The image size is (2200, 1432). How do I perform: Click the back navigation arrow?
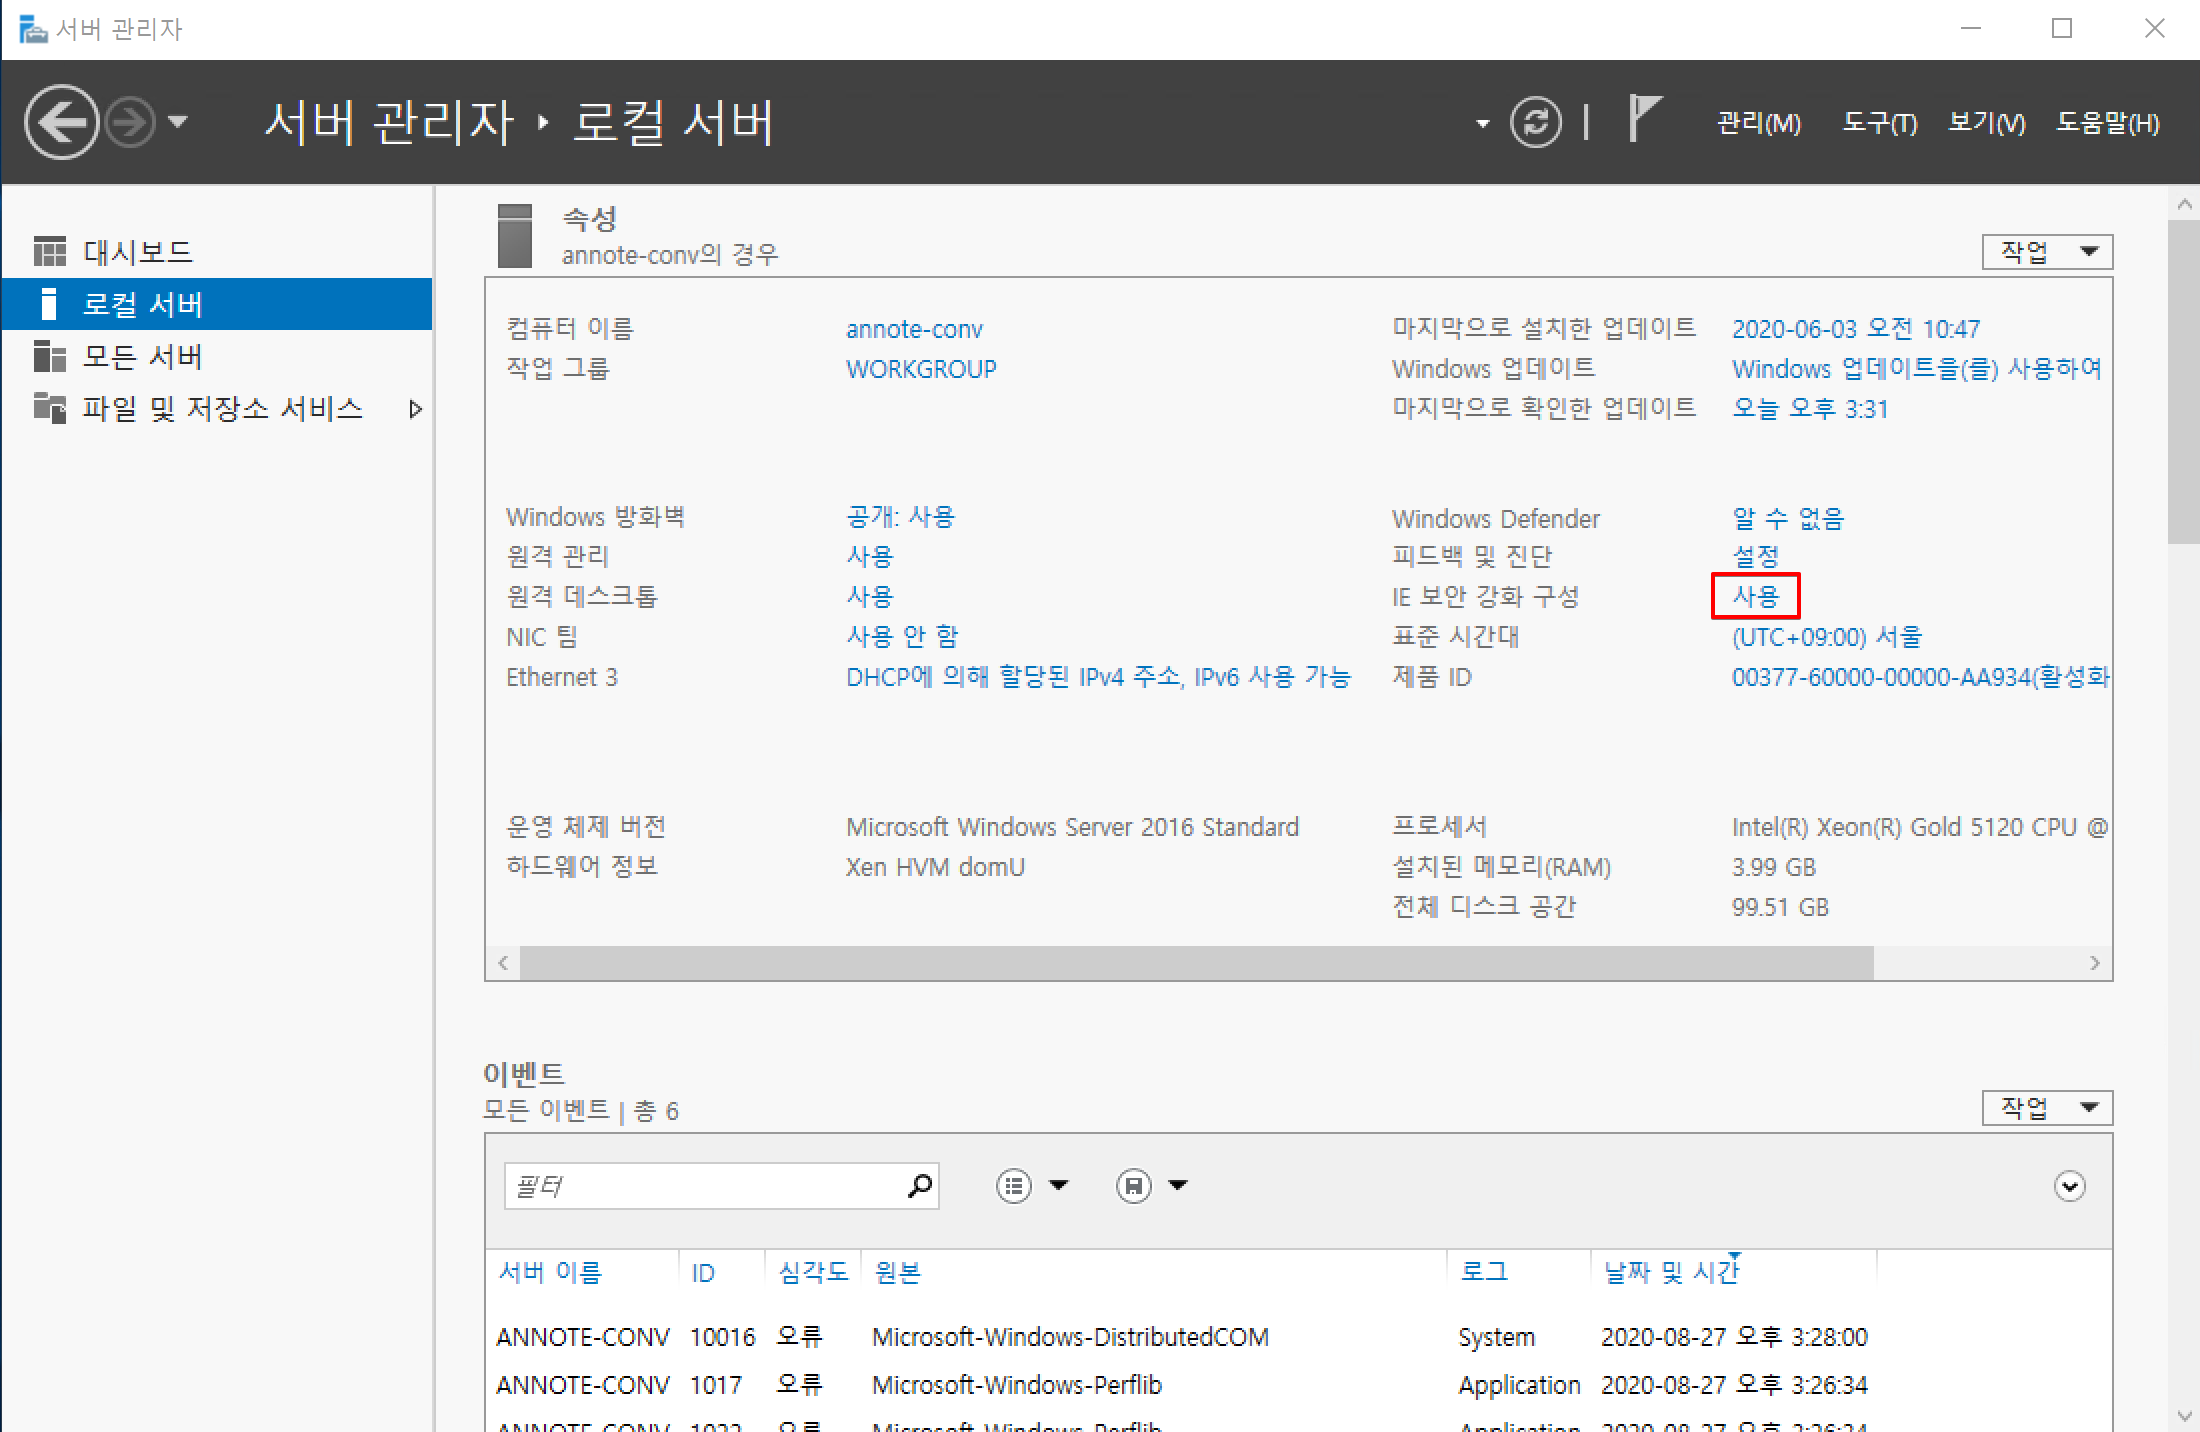tap(62, 122)
